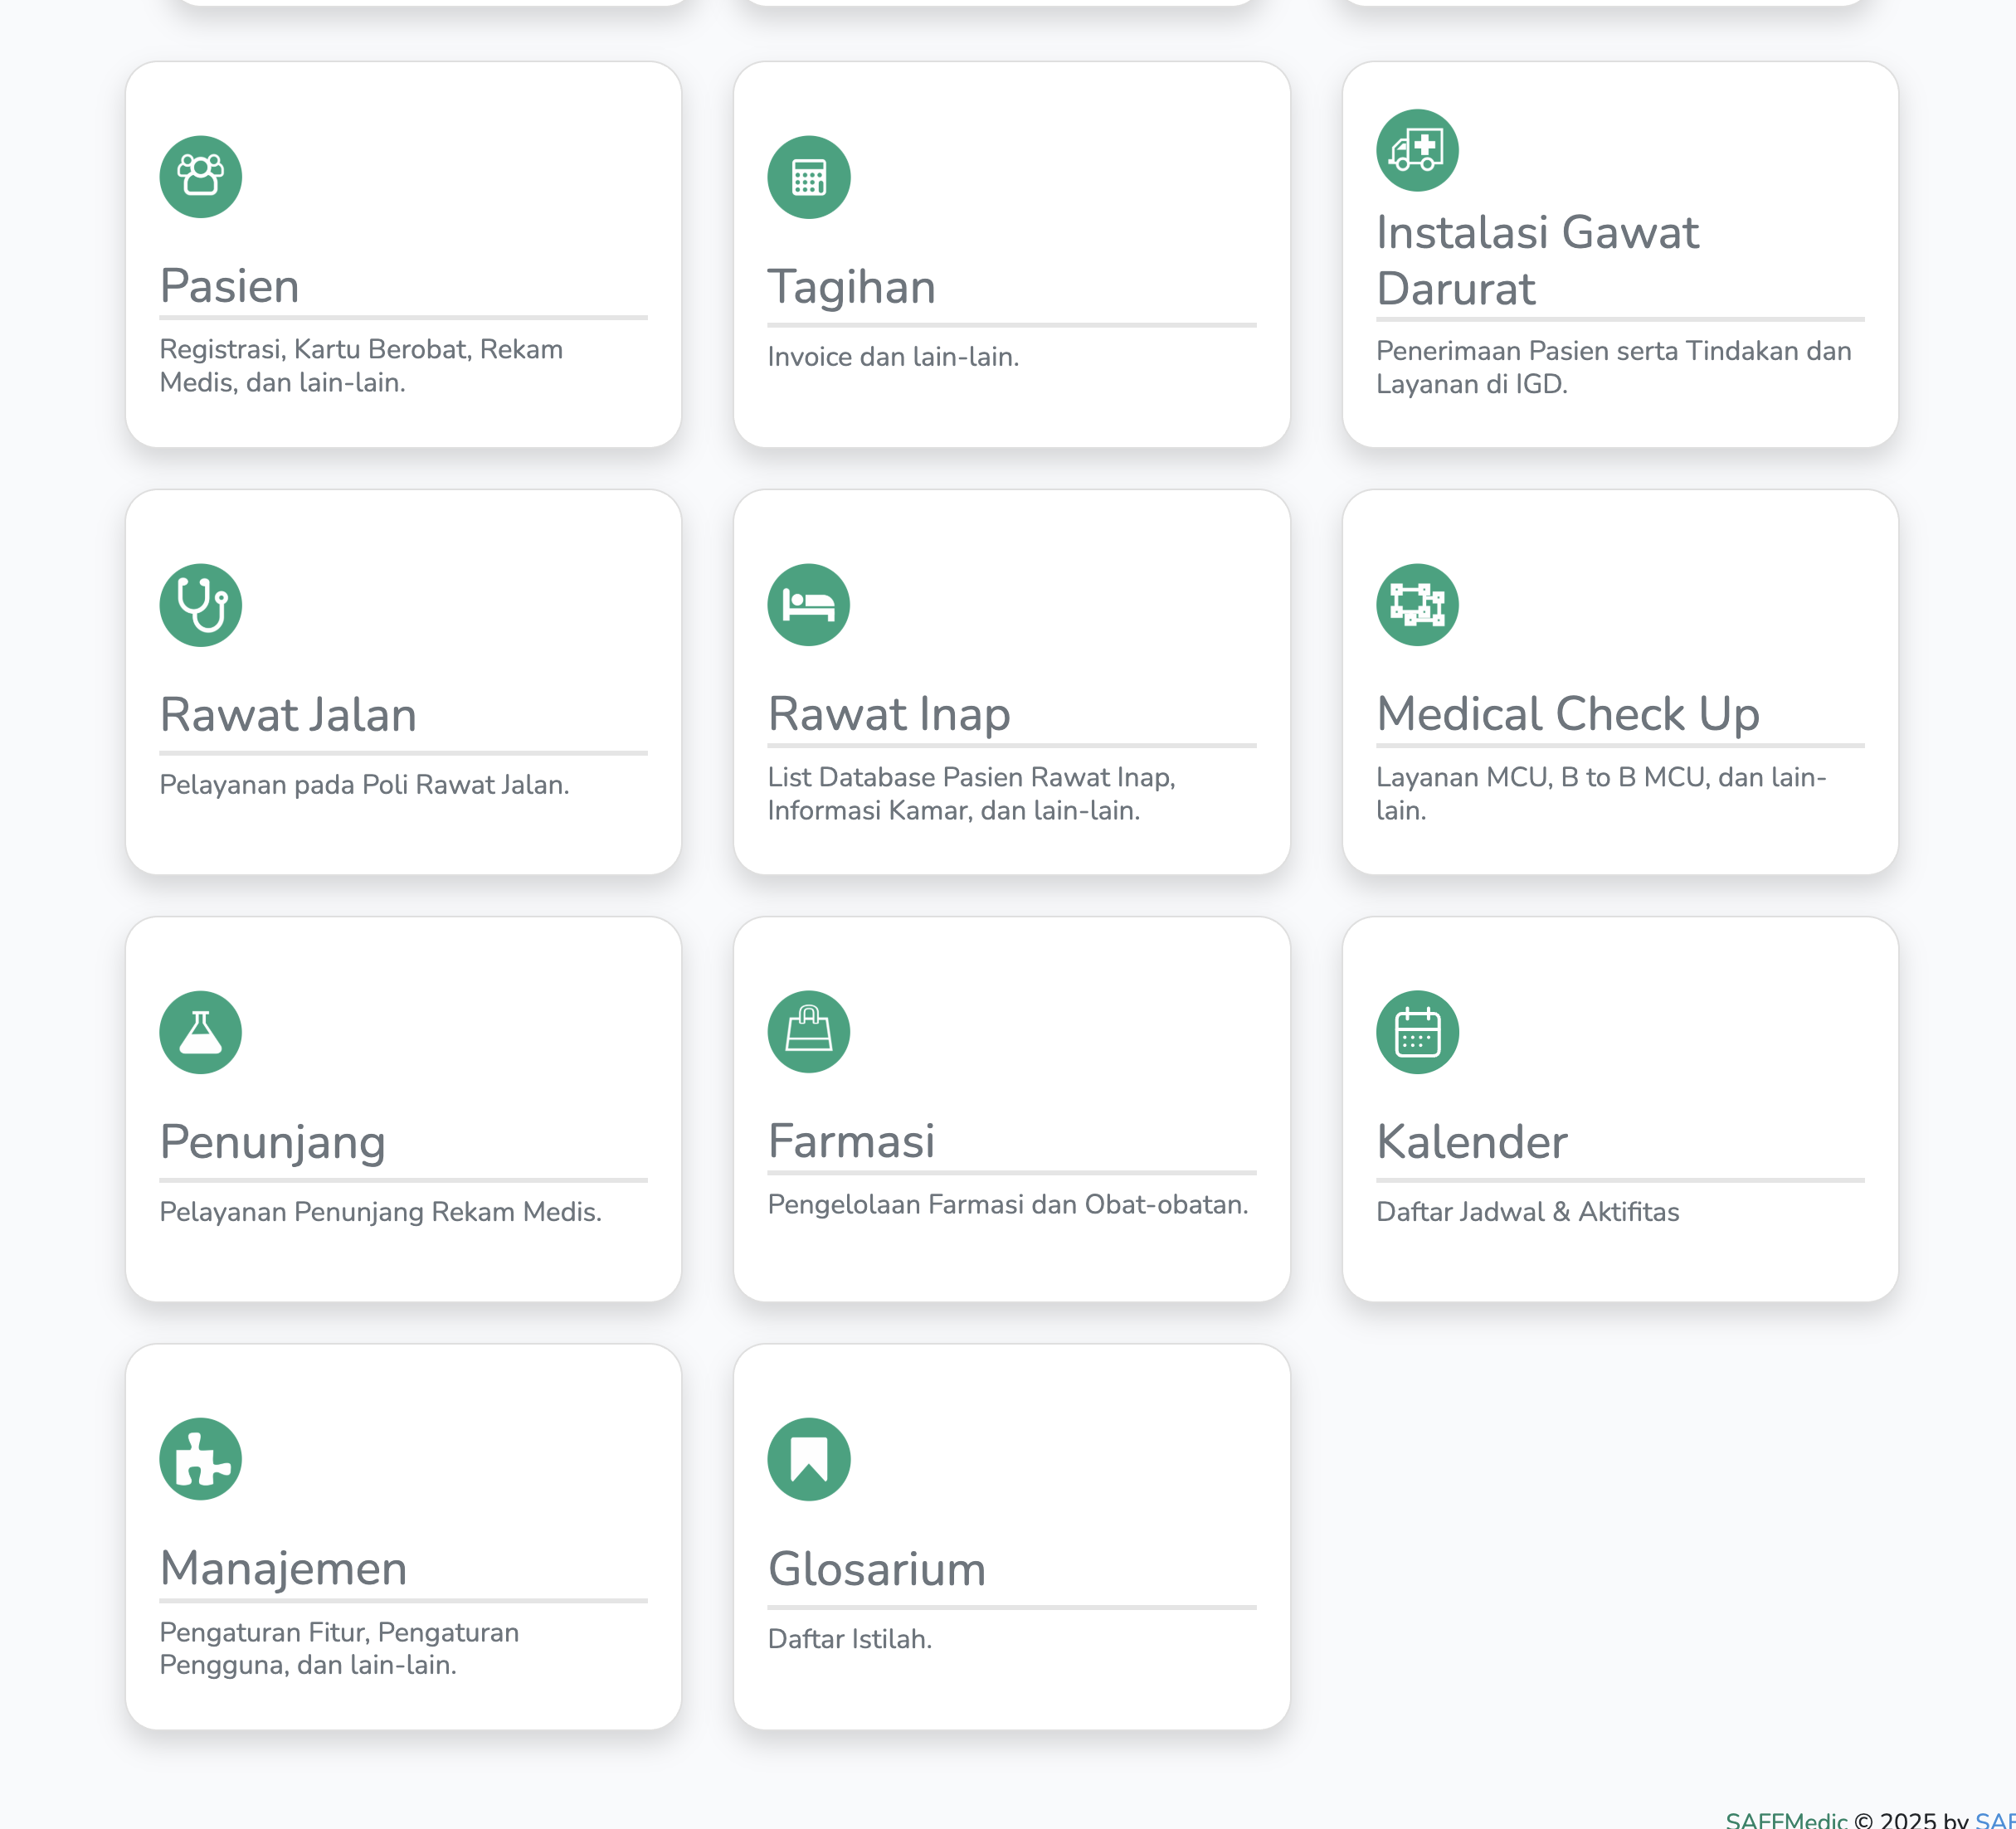Click the Medical Check Up diagram icon
The image size is (2016, 1829).
(1416, 605)
